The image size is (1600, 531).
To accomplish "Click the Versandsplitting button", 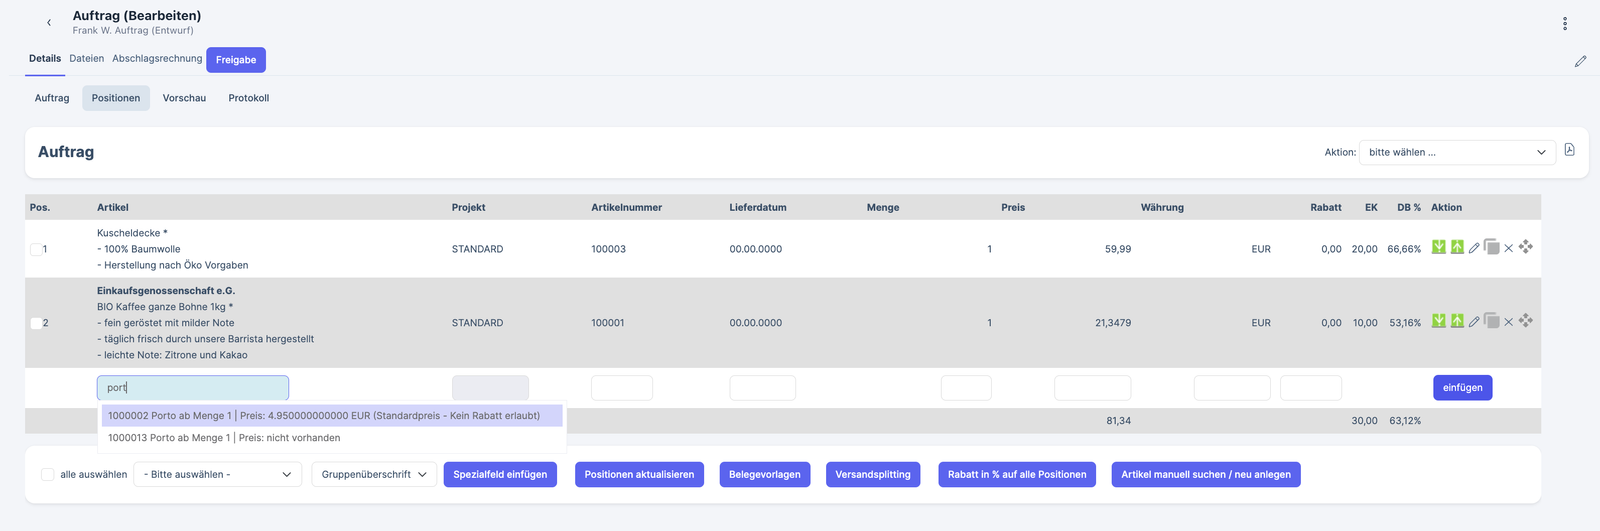I will pos(873,474).
